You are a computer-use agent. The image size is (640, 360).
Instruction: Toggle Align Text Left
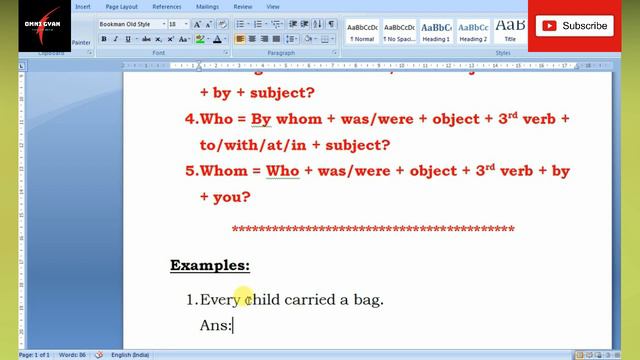tap(240, 39)
